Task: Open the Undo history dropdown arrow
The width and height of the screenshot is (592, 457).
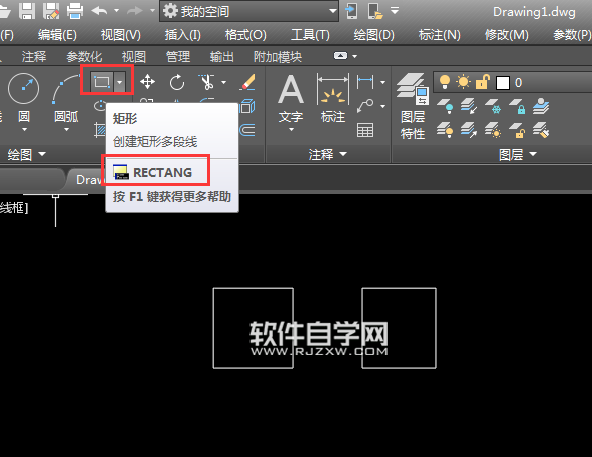Action: tap(116, 11)
